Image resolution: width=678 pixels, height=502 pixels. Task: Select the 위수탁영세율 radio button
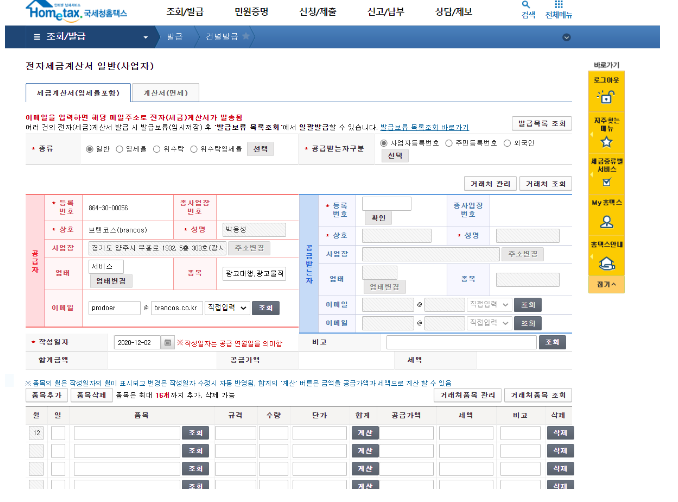click(x=194, y=149)
